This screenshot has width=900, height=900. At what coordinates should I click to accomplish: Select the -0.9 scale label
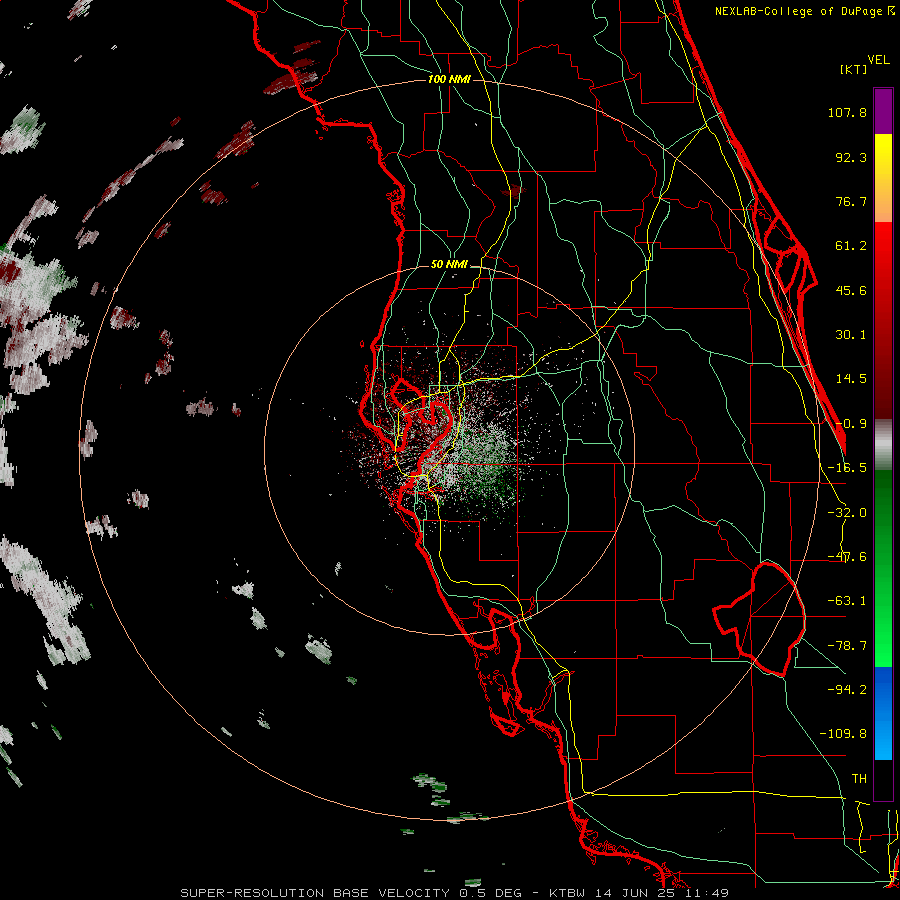[851, 424]
